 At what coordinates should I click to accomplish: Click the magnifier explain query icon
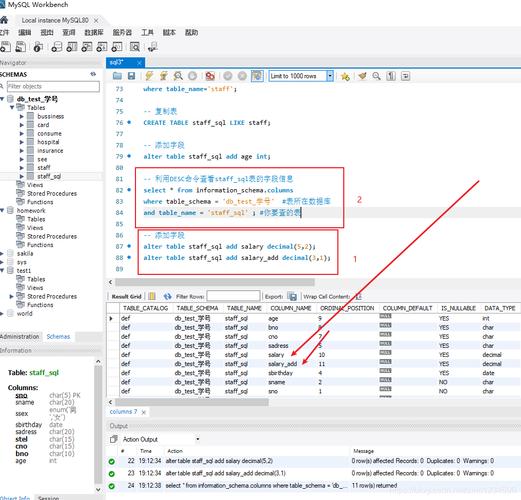click(x=178, y=76)
